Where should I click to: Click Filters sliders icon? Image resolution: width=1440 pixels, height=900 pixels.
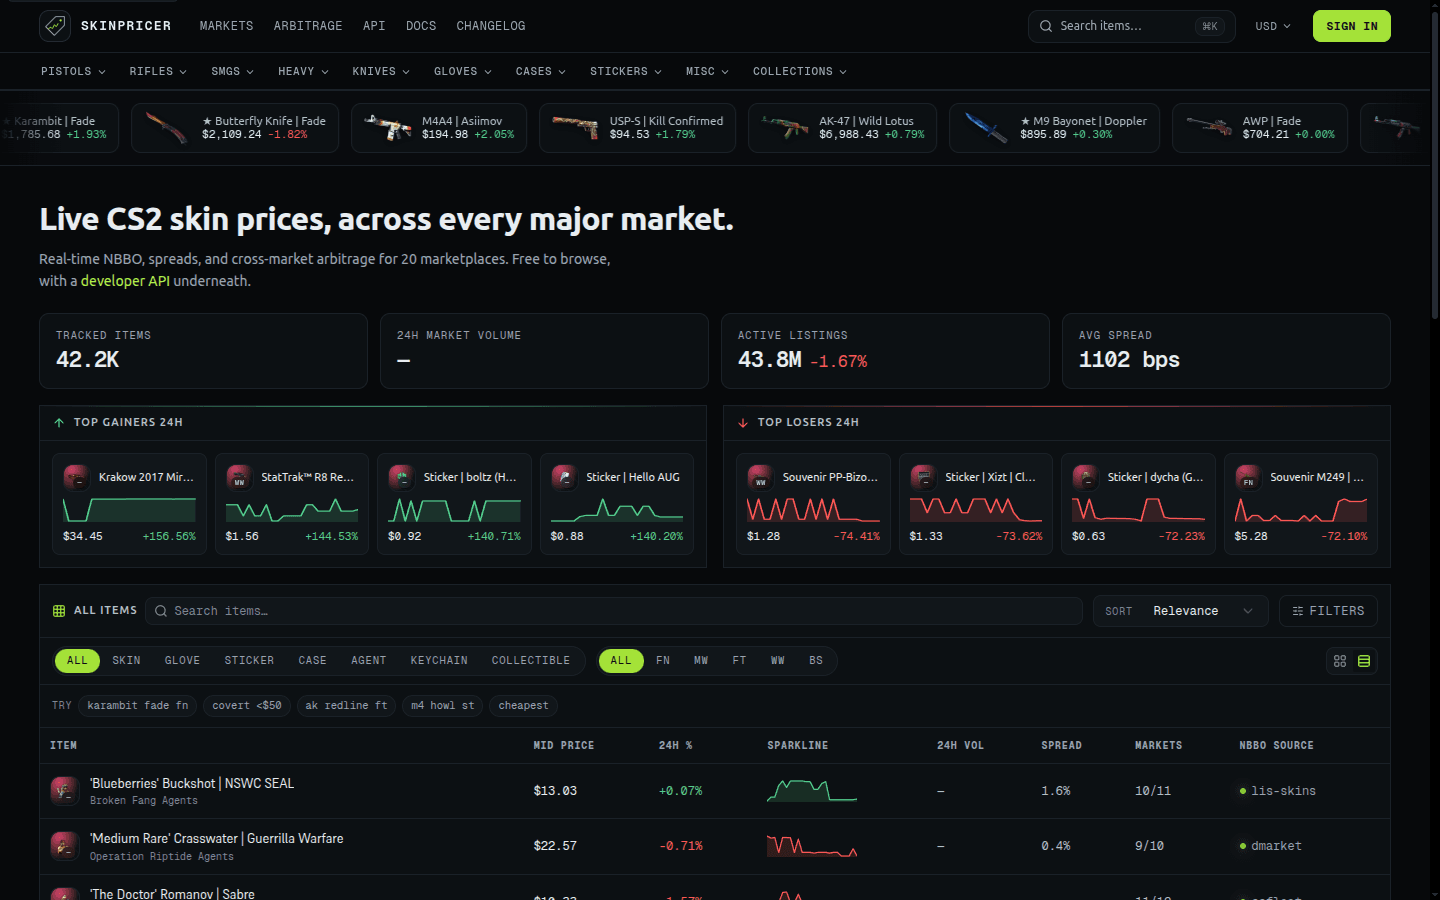click(x=1298, y=611)
